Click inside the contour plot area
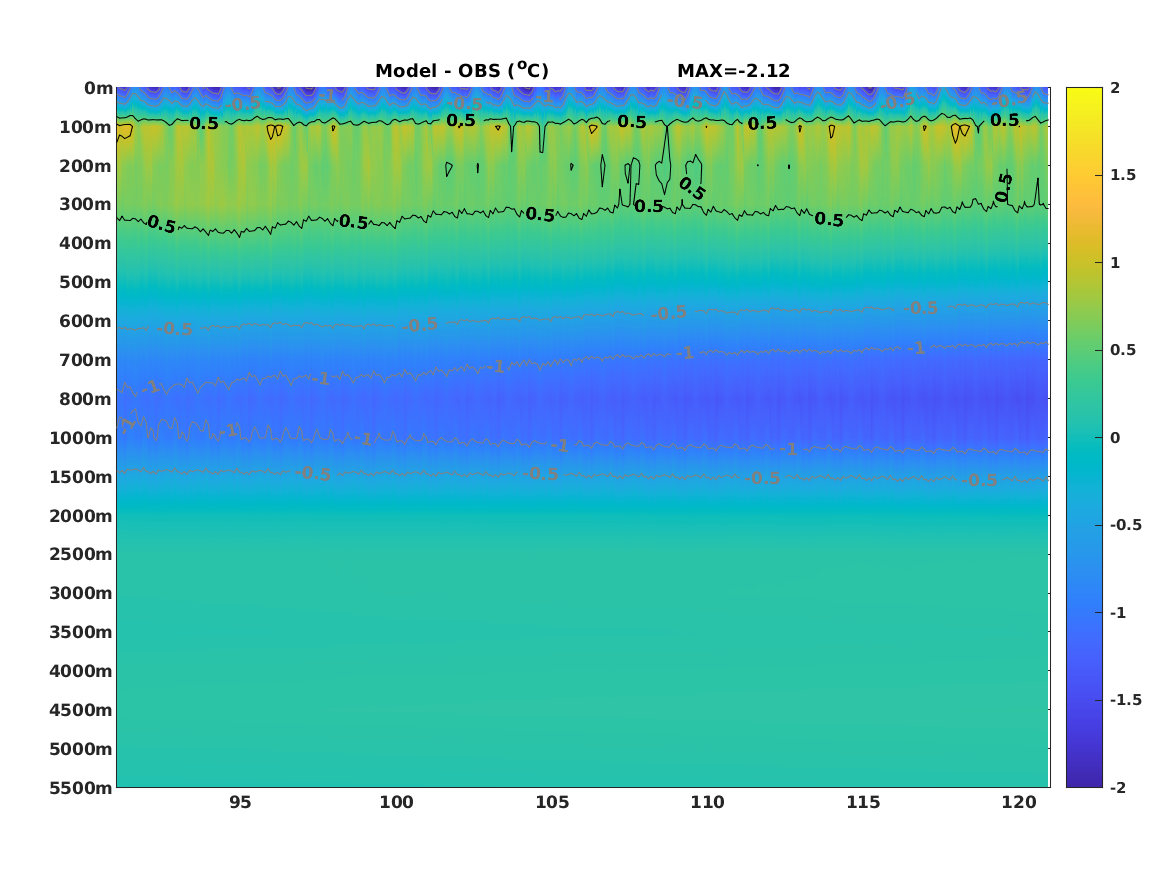The width and height of the screenshot is (1167, 875). (x=583, y=438)
